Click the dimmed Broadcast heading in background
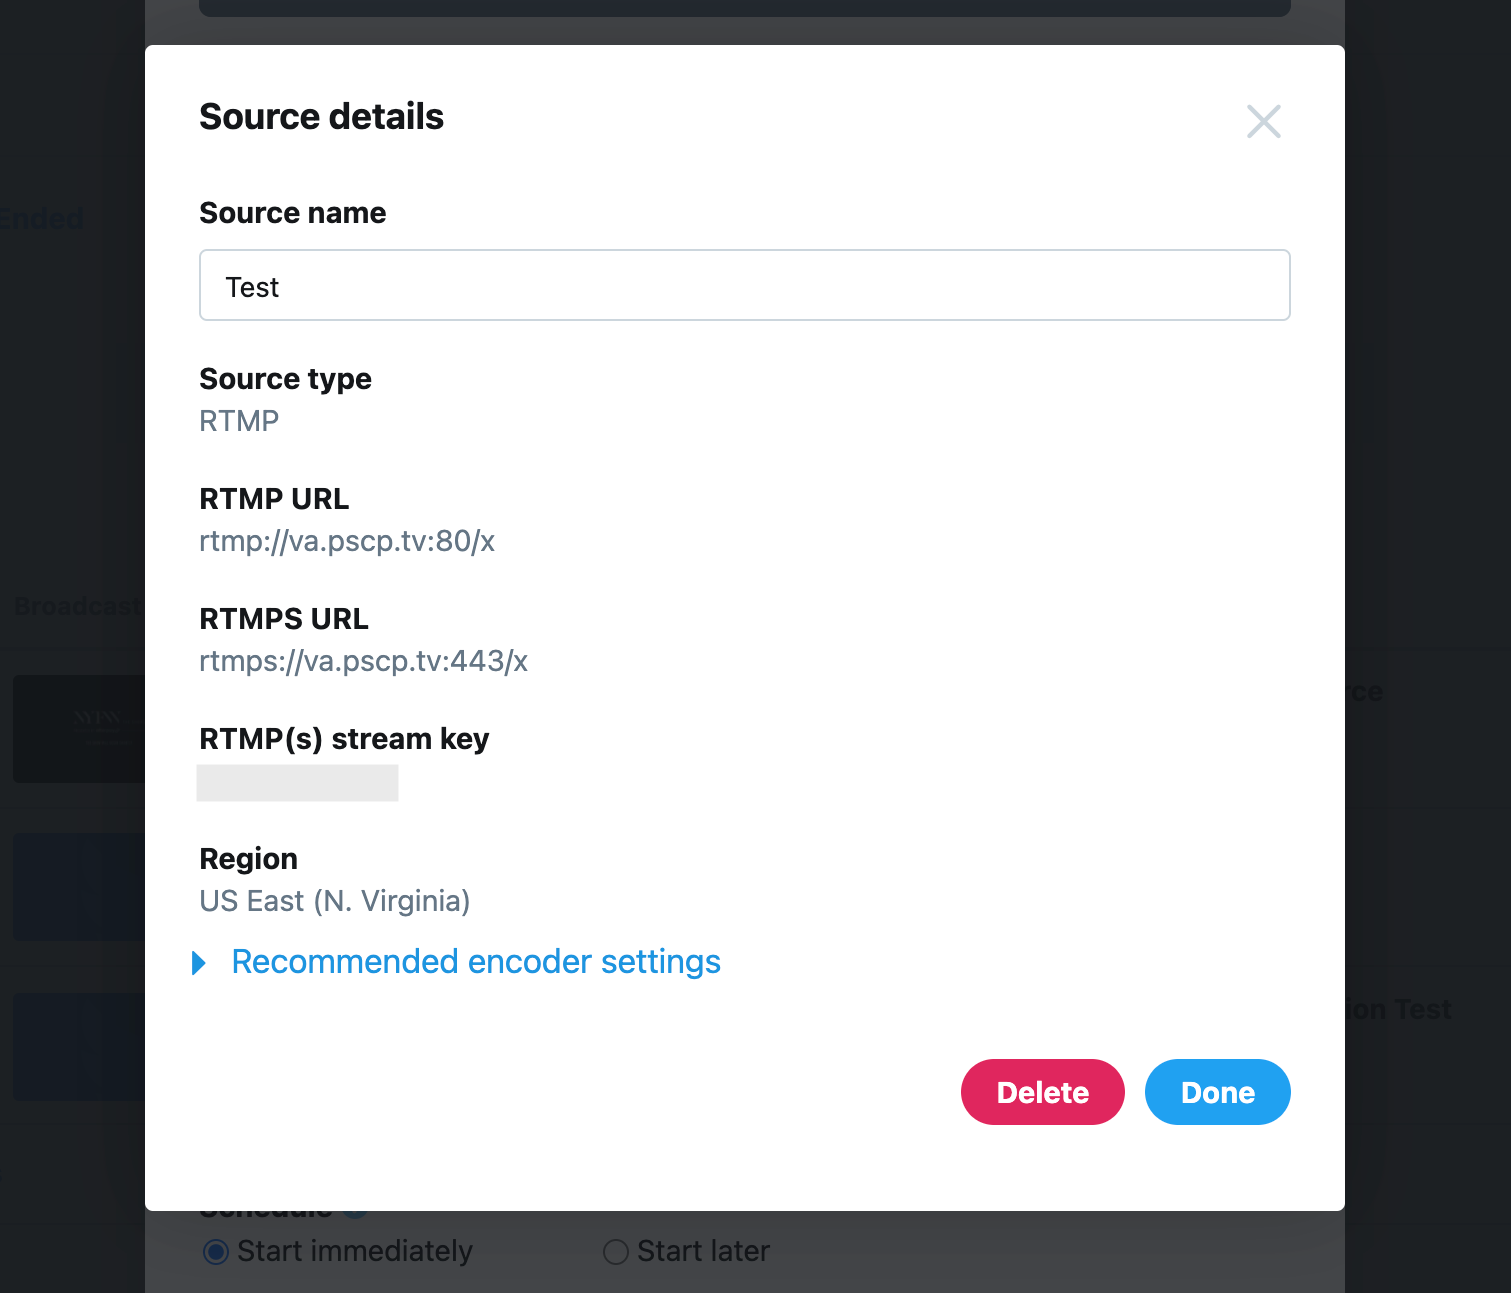The height and width of the screenshot is (1293, 1511). [x=78, y=606]
